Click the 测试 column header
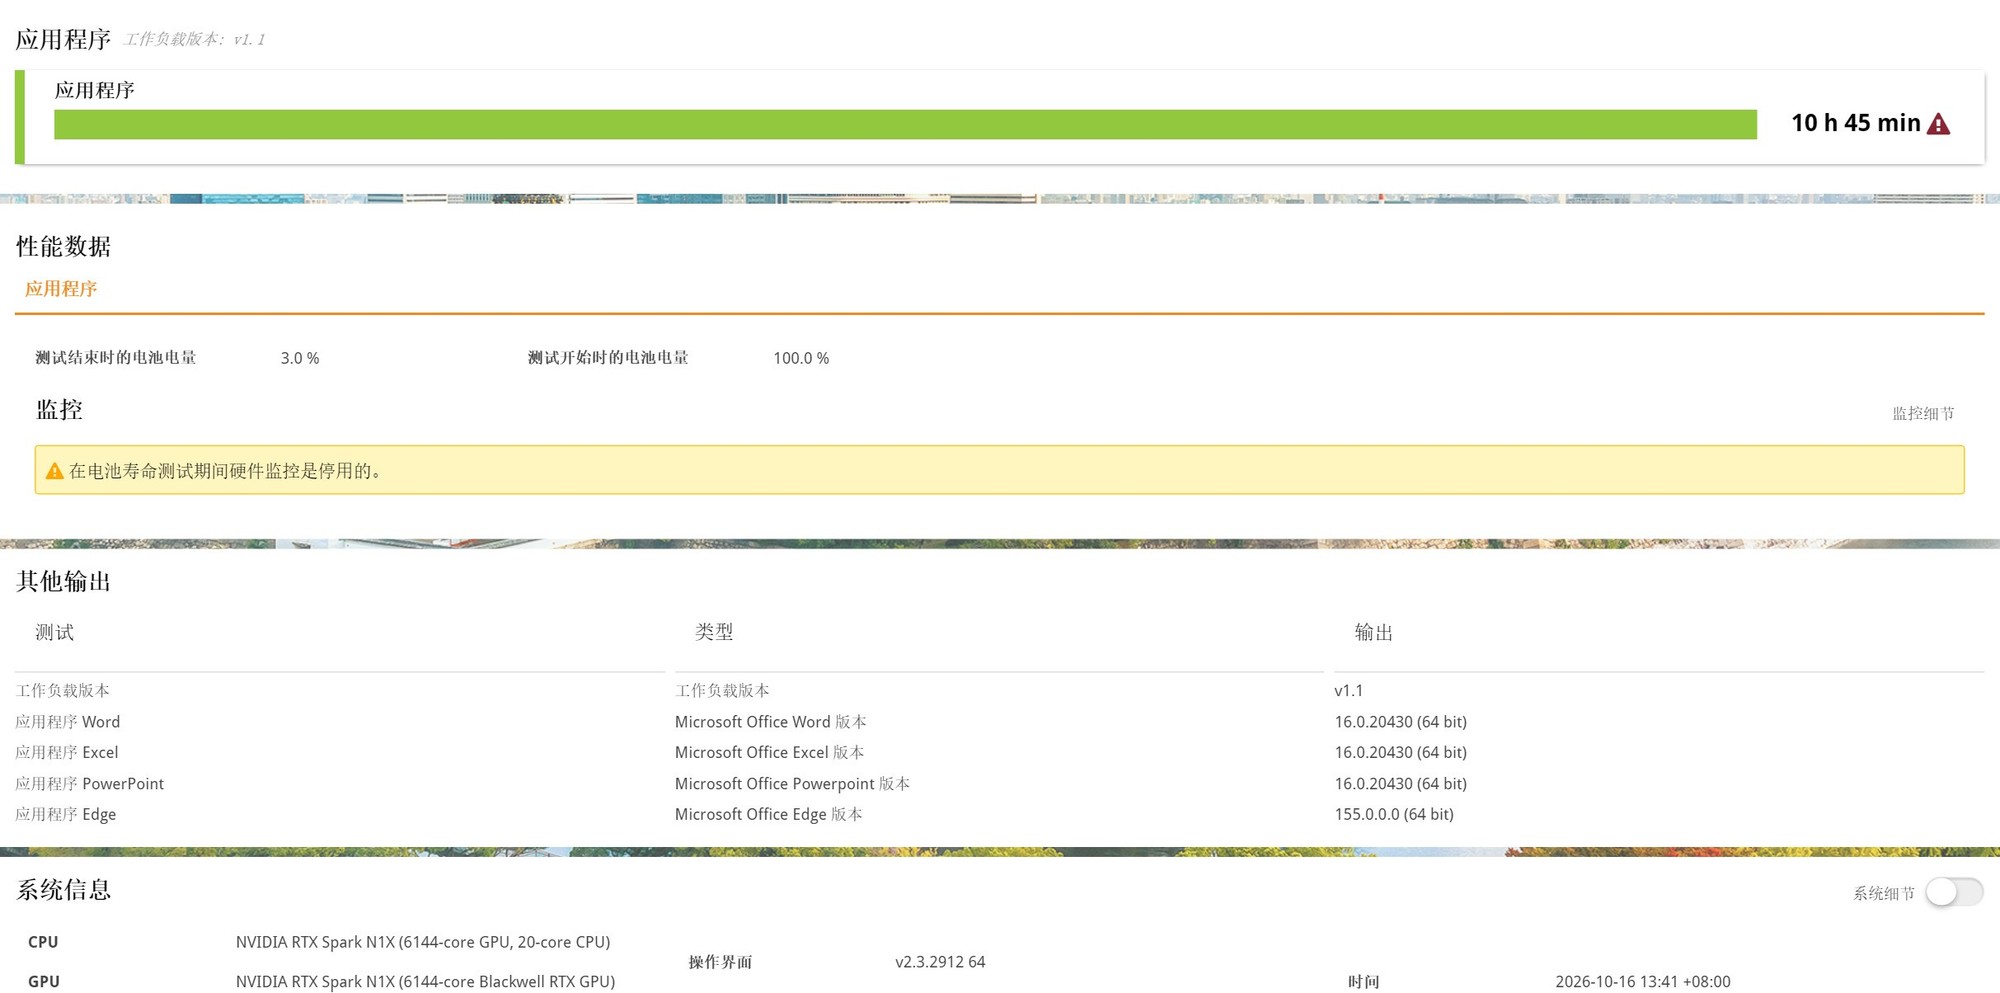2000x993 pixels. pos(55,632)
